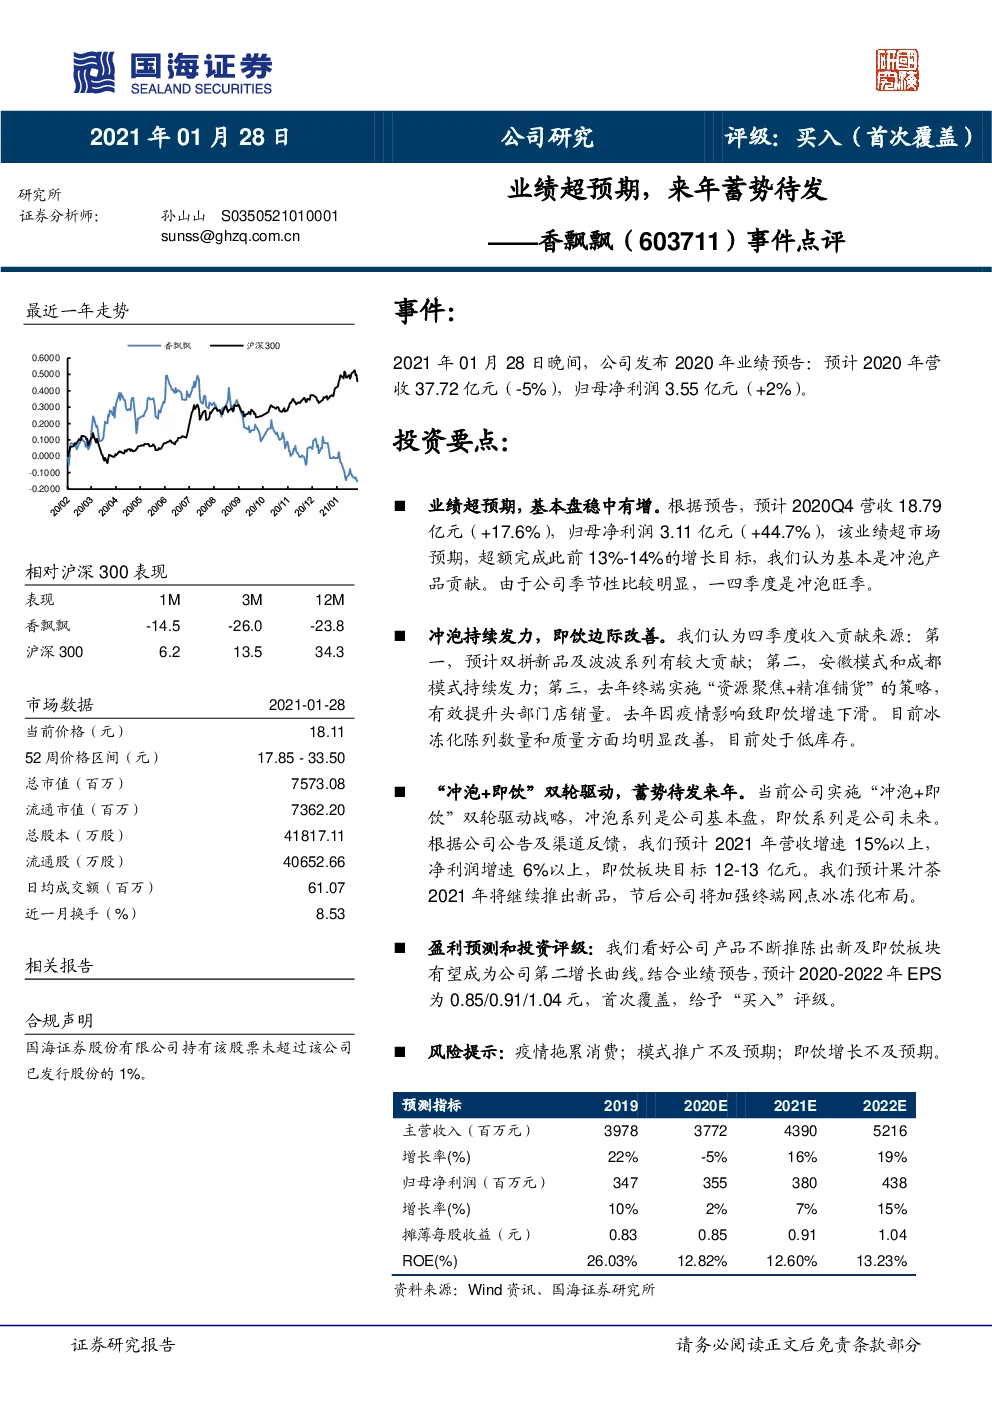The width and height of the screenshot is (992, 1403).
Task: Click the 投资要点： section heading
Action: 452,441
